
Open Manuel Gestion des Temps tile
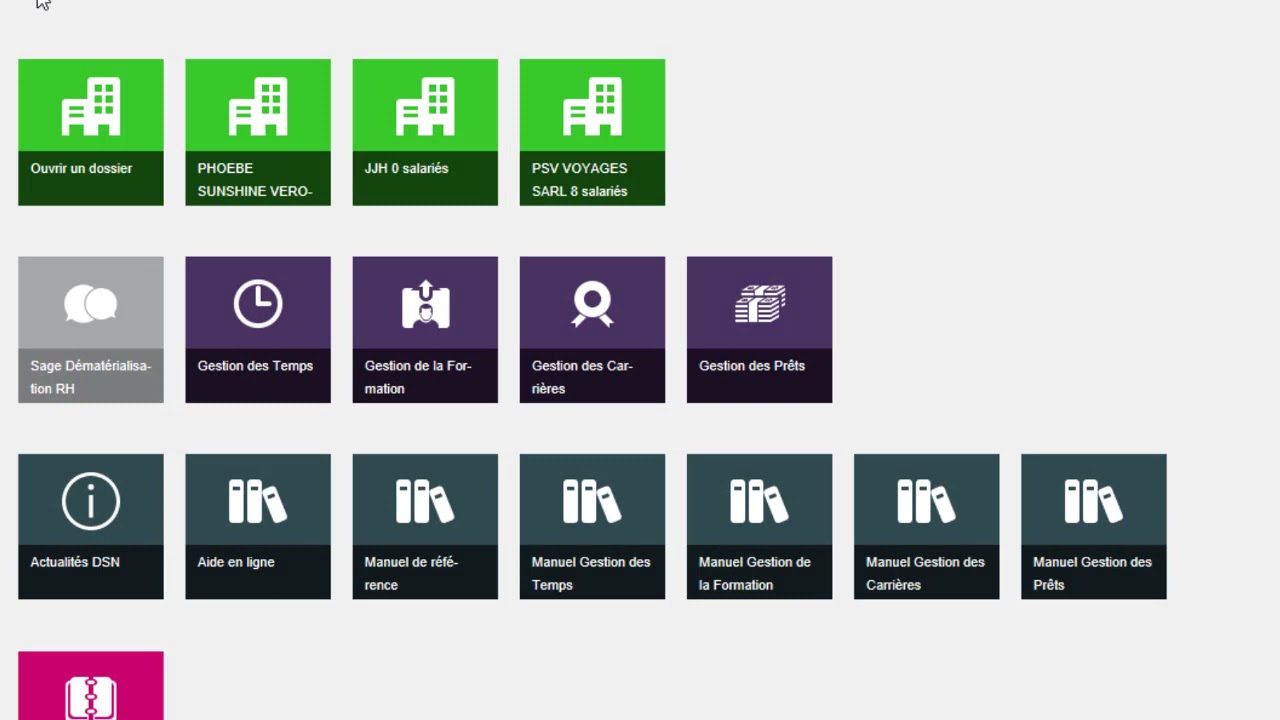click(592, 527)
